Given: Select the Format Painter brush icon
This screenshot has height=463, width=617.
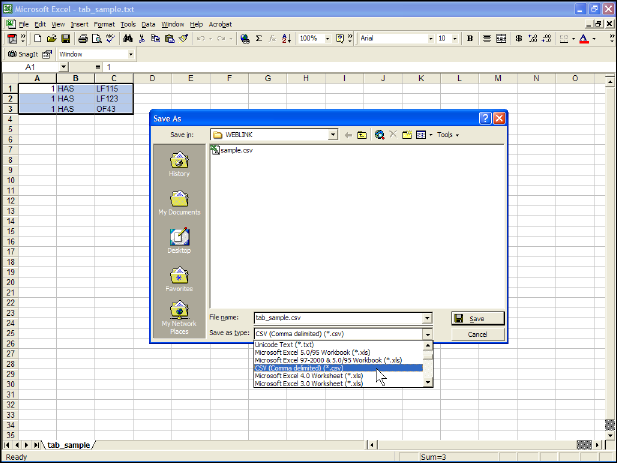Looking at the screenshot, I should [183, 39].
